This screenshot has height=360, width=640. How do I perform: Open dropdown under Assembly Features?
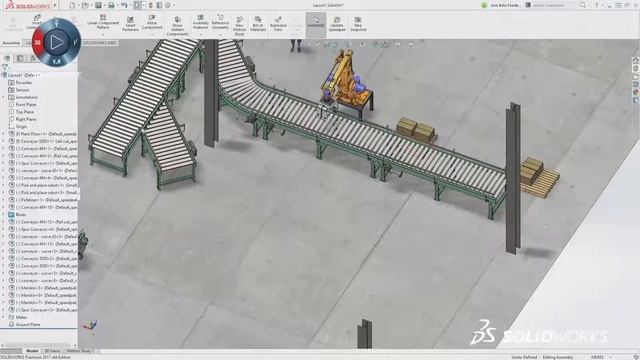coord(200,34)
